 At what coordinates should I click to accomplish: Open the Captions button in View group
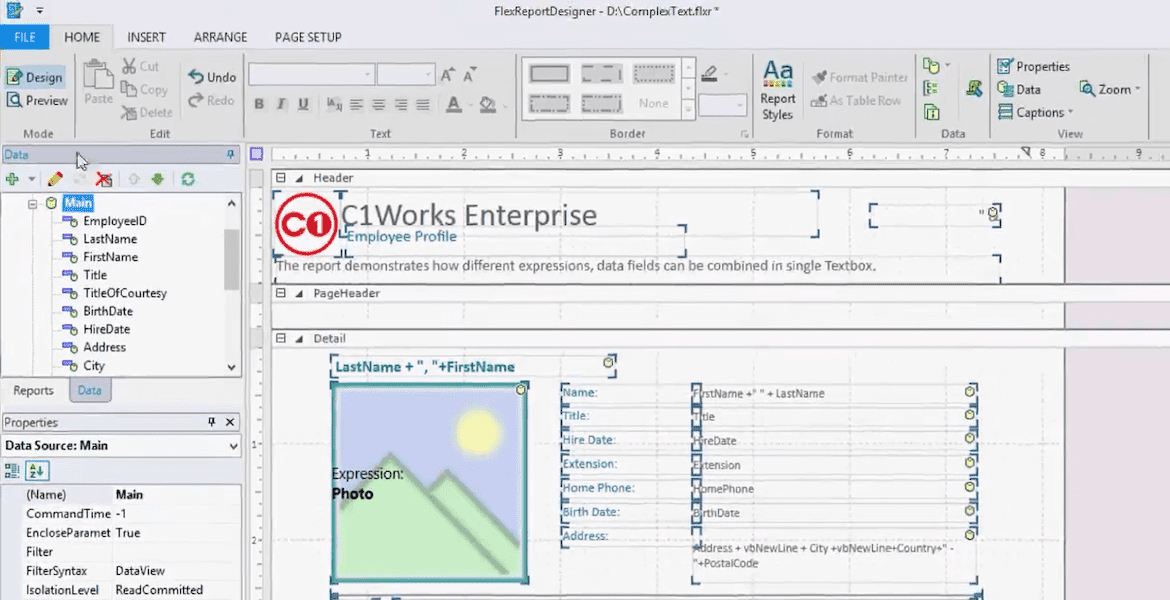tap(1035, 112)
